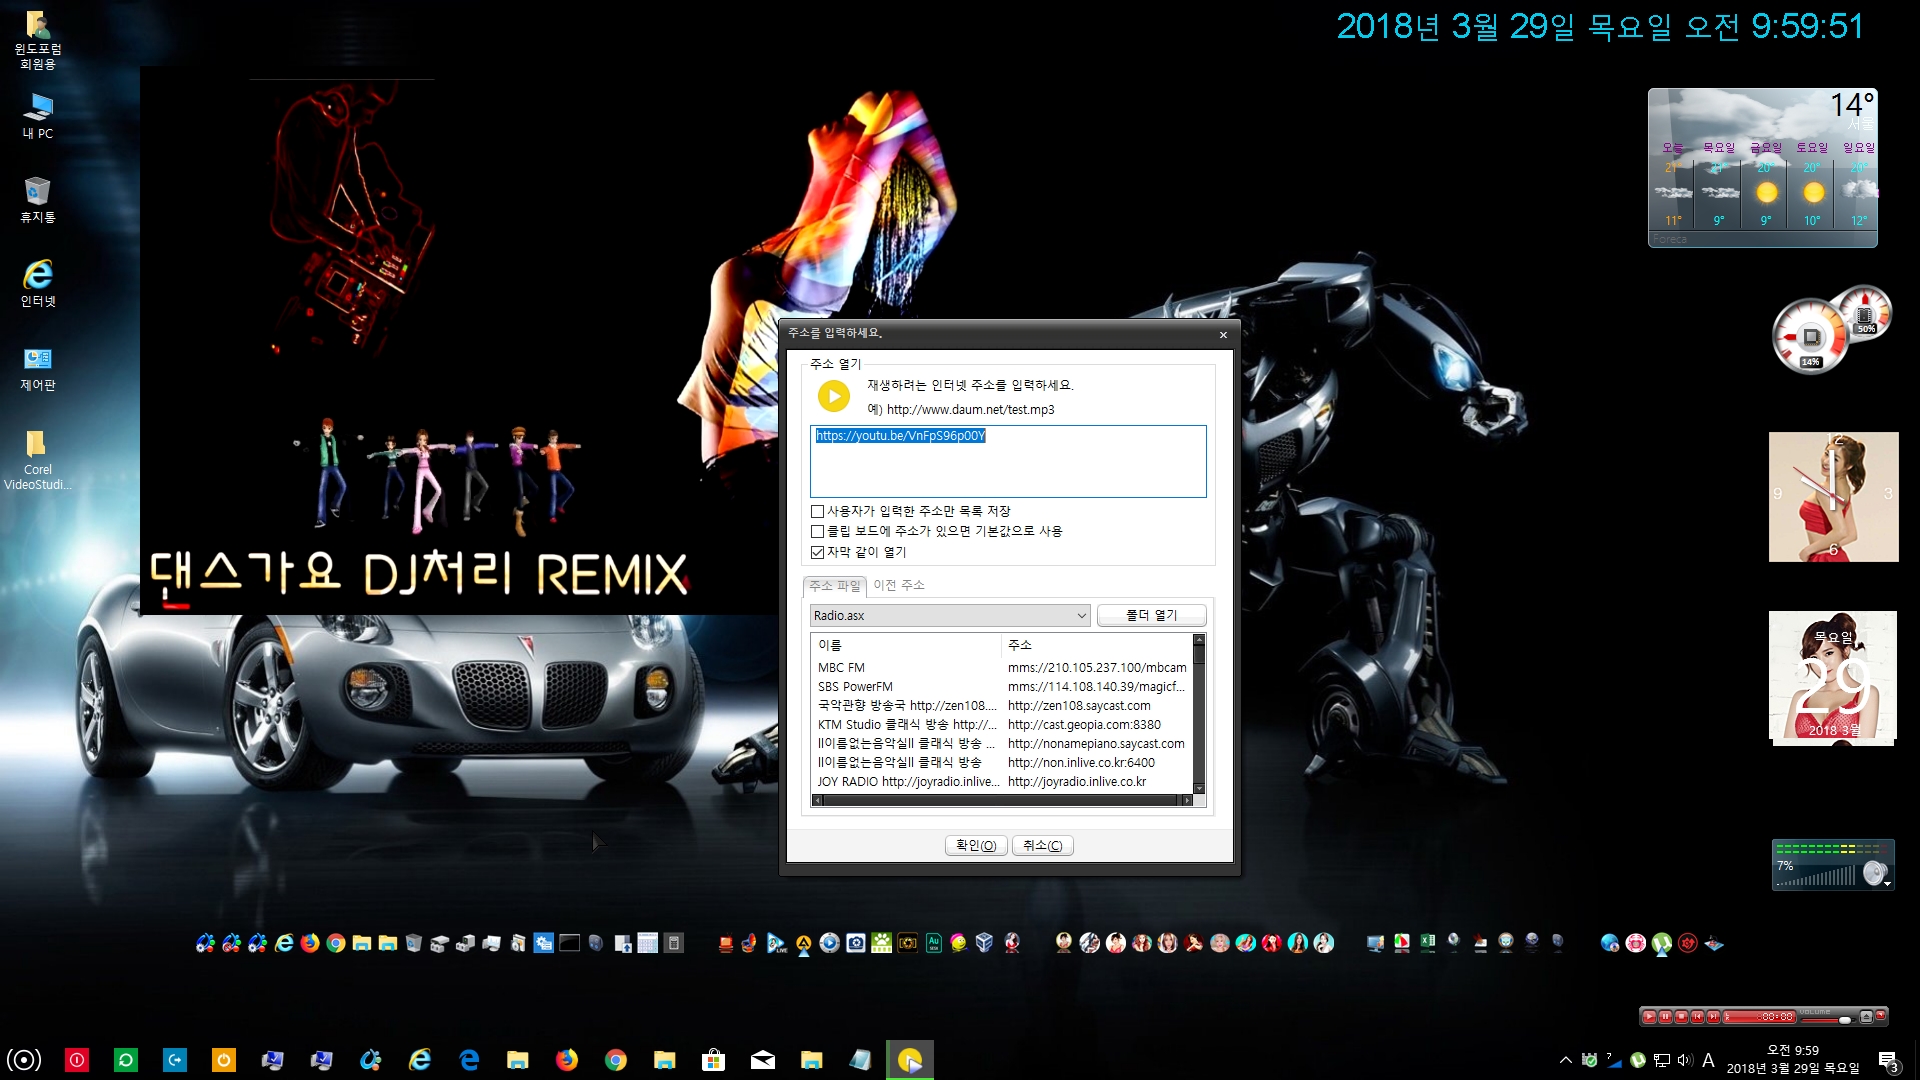Click the 'http://nonamepiano.saycast.com' address cell

[1096, 744]
